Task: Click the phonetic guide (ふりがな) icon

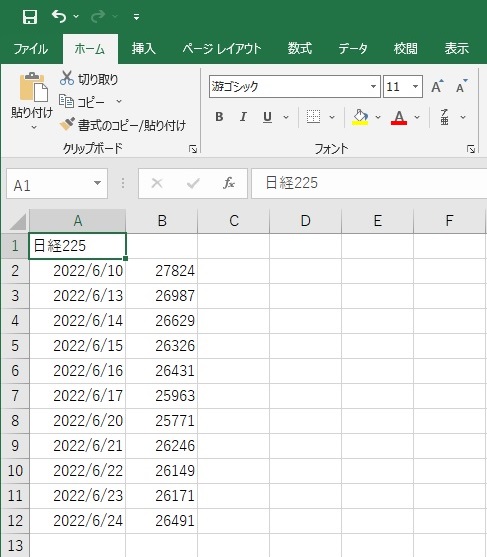Action: tap(444, 117)
